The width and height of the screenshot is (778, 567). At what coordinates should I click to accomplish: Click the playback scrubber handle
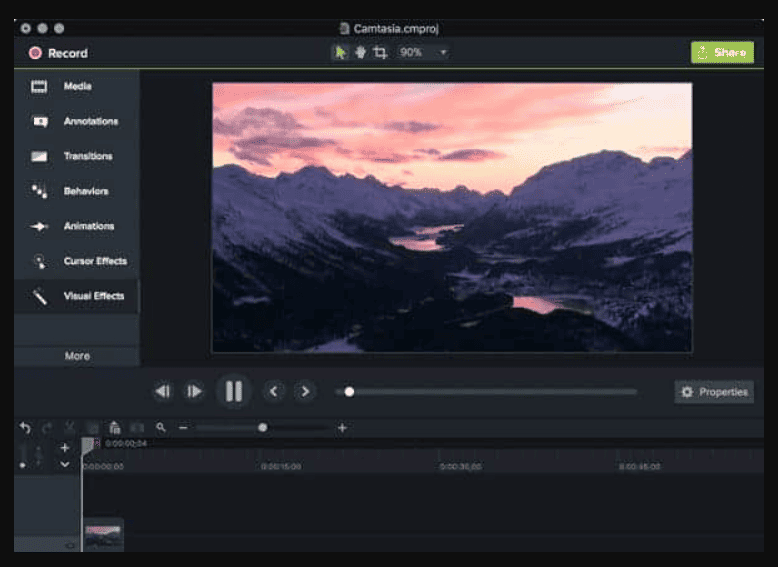tap(349, 392)
